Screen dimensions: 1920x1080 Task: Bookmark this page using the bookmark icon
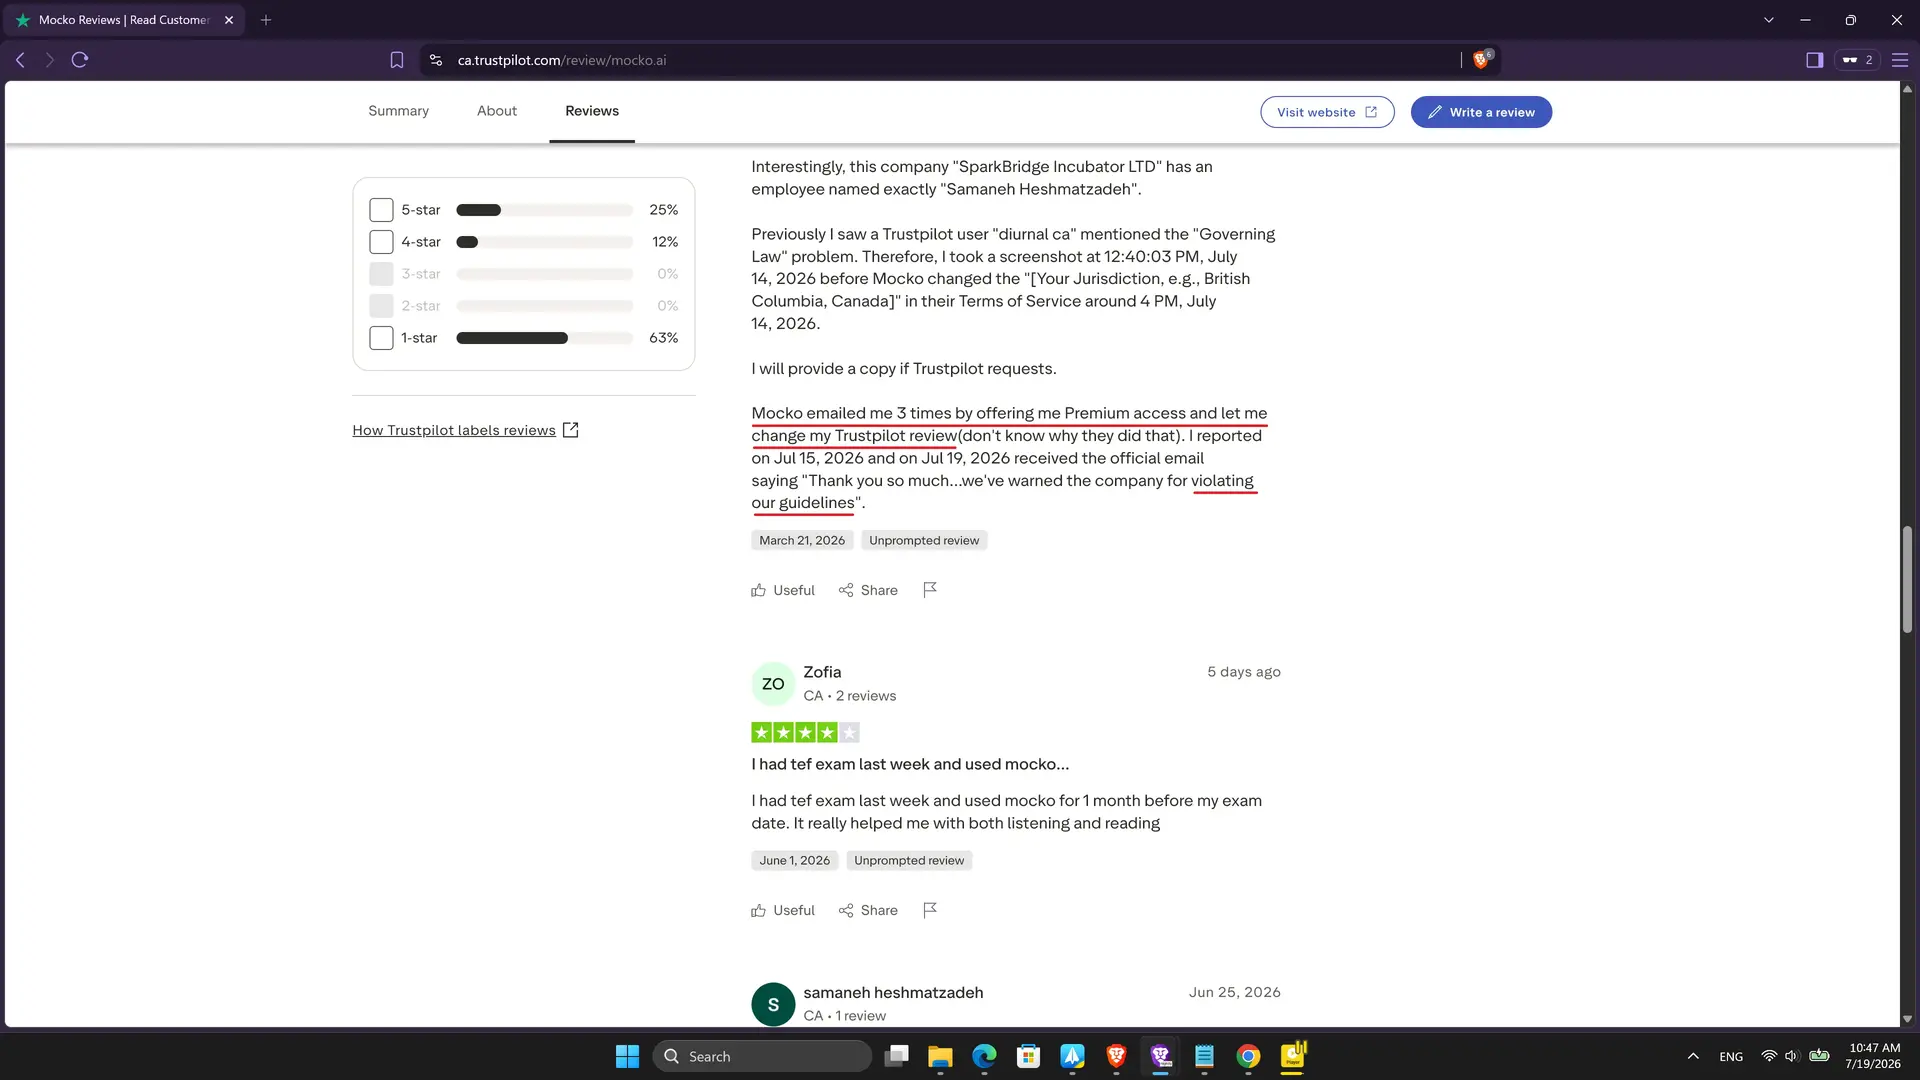click(x=397, y=60)
